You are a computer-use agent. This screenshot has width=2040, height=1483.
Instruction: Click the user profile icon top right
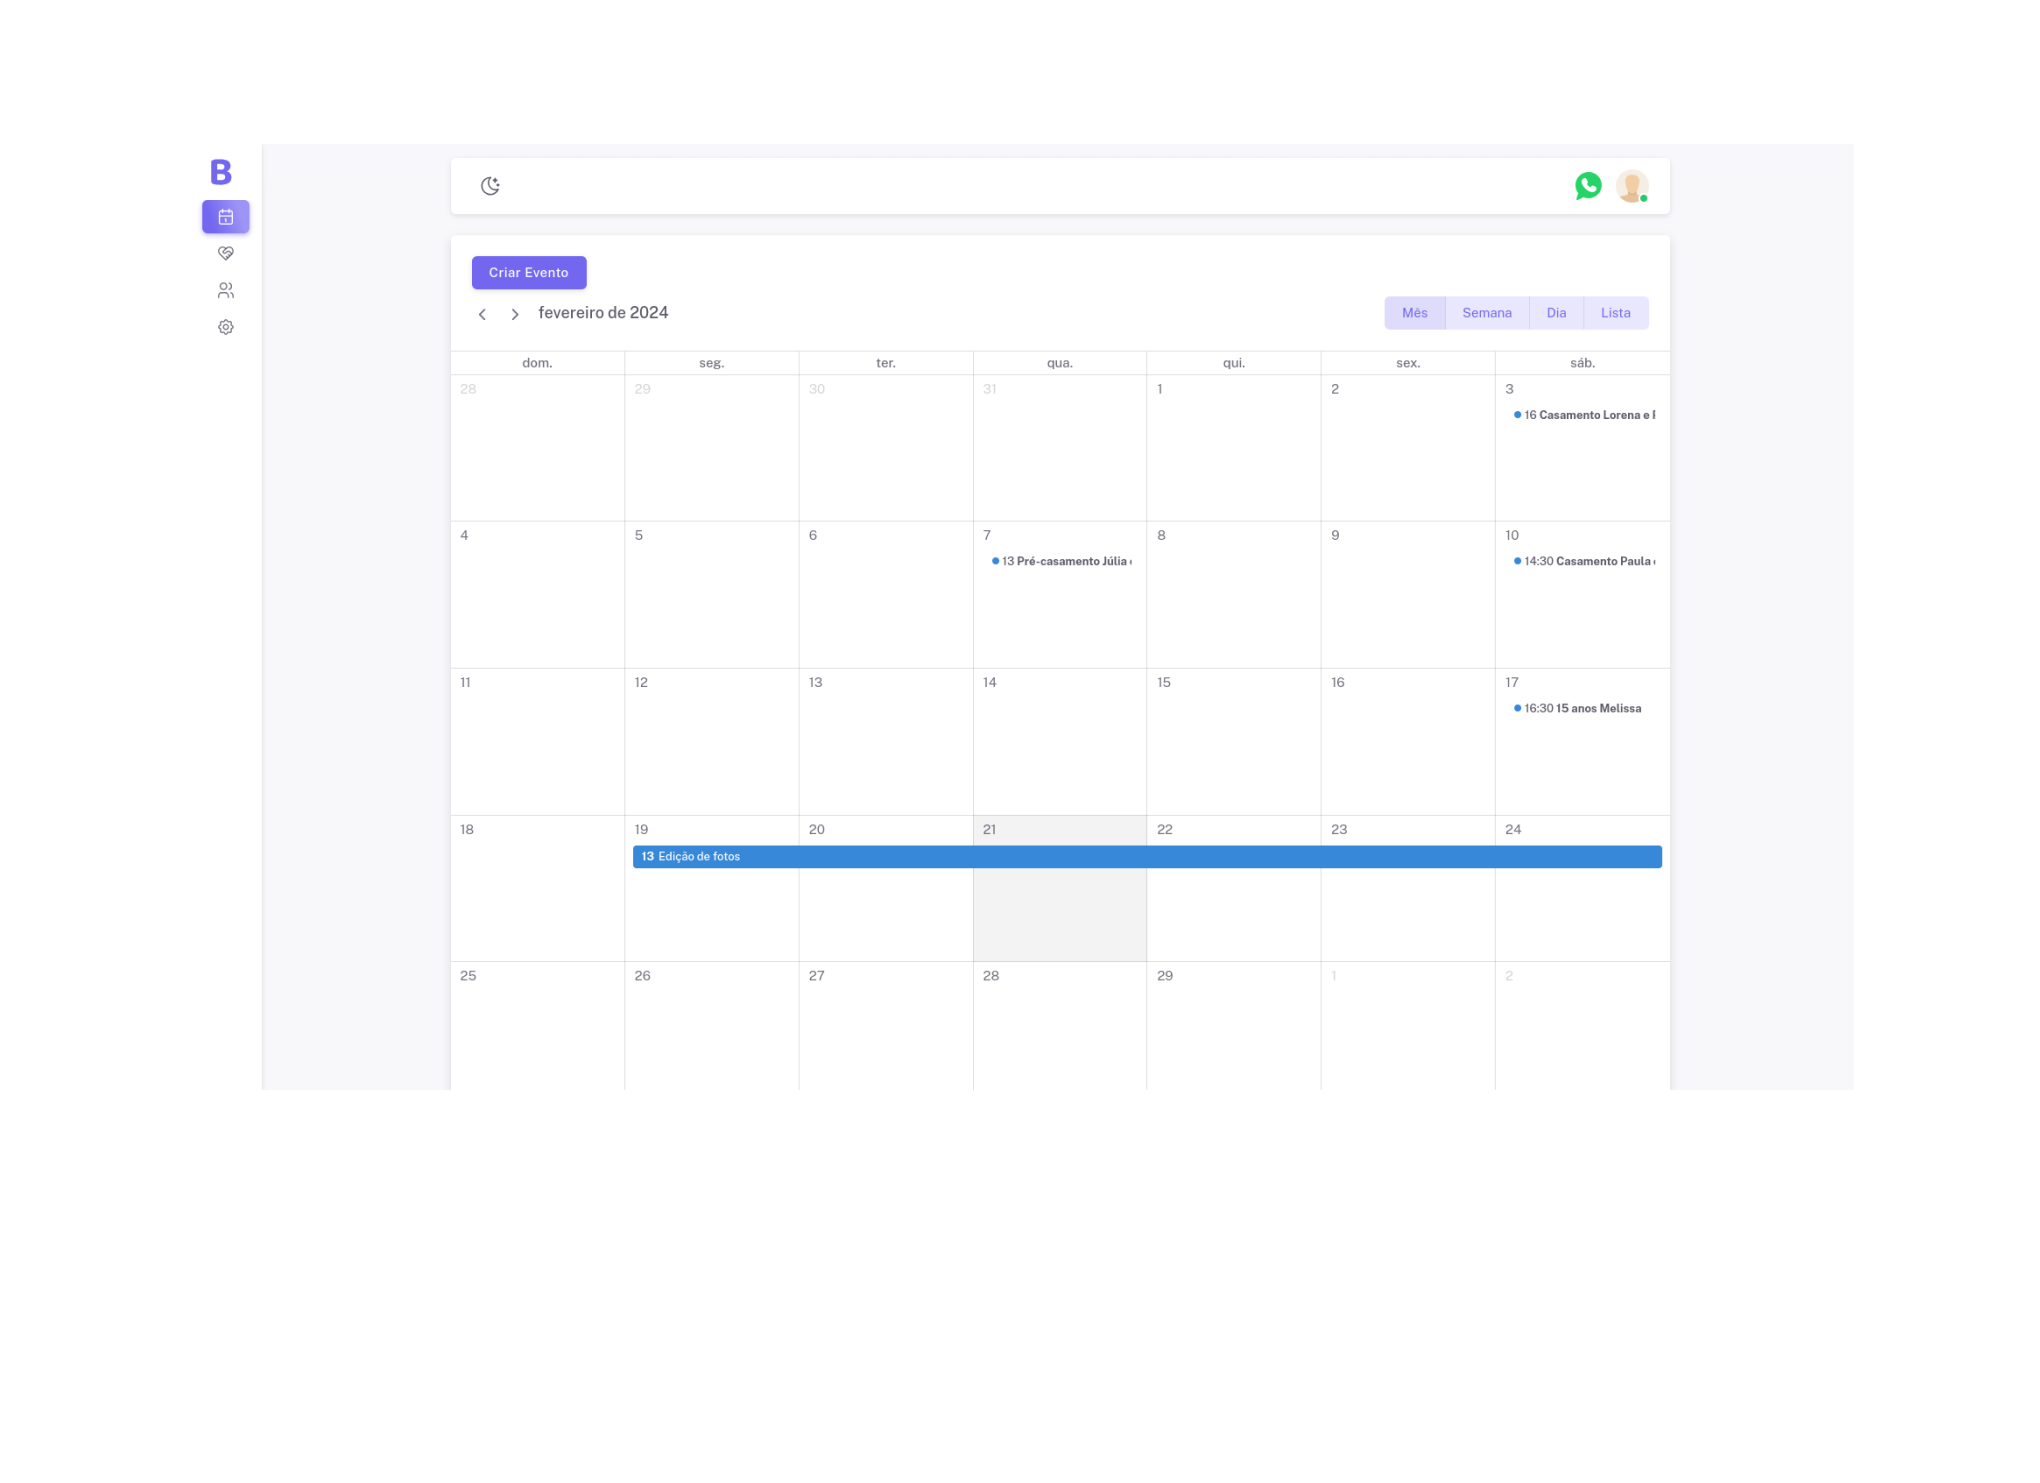coord(1631,184)
